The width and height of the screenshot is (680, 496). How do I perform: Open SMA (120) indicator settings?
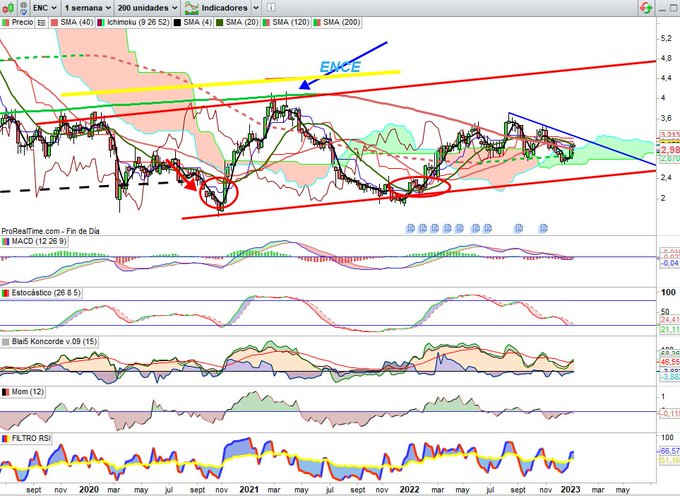290,22
